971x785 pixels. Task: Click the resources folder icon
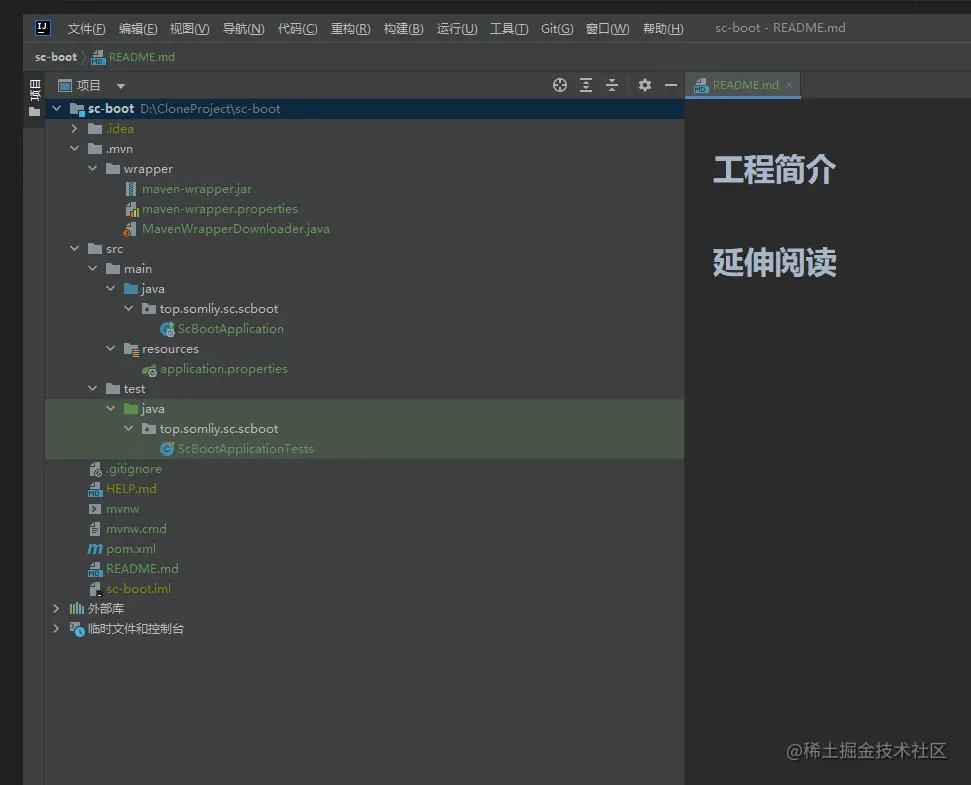131,349
